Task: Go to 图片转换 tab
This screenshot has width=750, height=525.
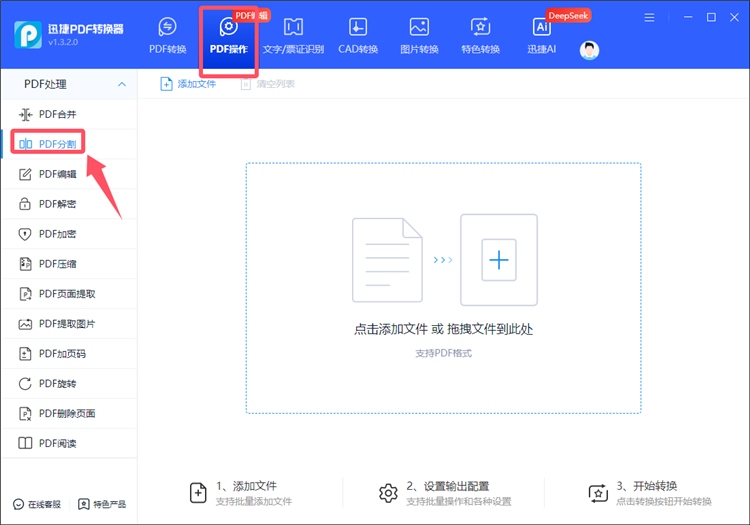Action: point(419,36)
